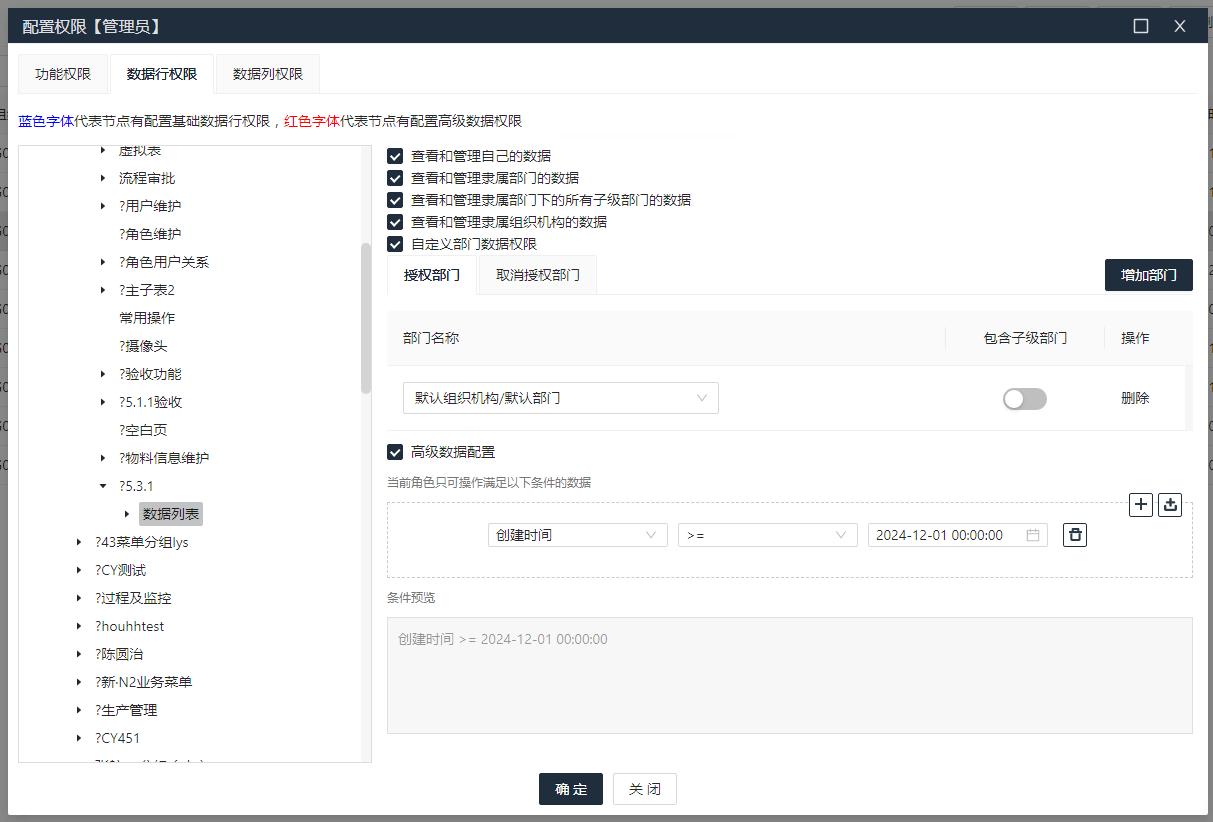Enable the 包含子级部门 toggle switch
Screen dimensions: 1213x822
pyautogui.click(x=1024, y=398)
